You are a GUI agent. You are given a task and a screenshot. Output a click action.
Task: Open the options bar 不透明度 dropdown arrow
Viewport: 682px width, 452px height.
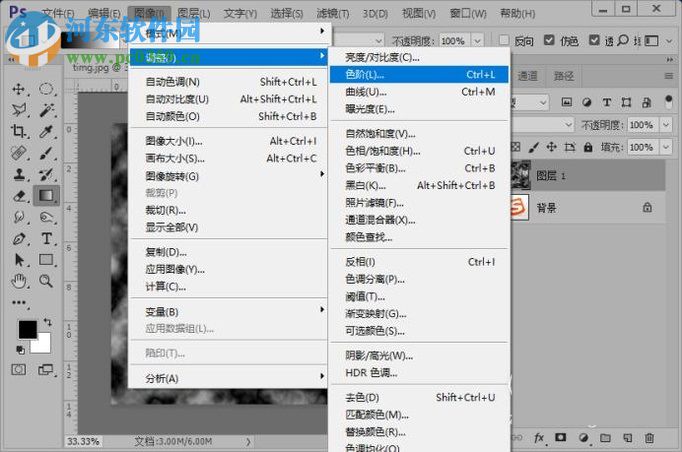(x=478, y=41)
